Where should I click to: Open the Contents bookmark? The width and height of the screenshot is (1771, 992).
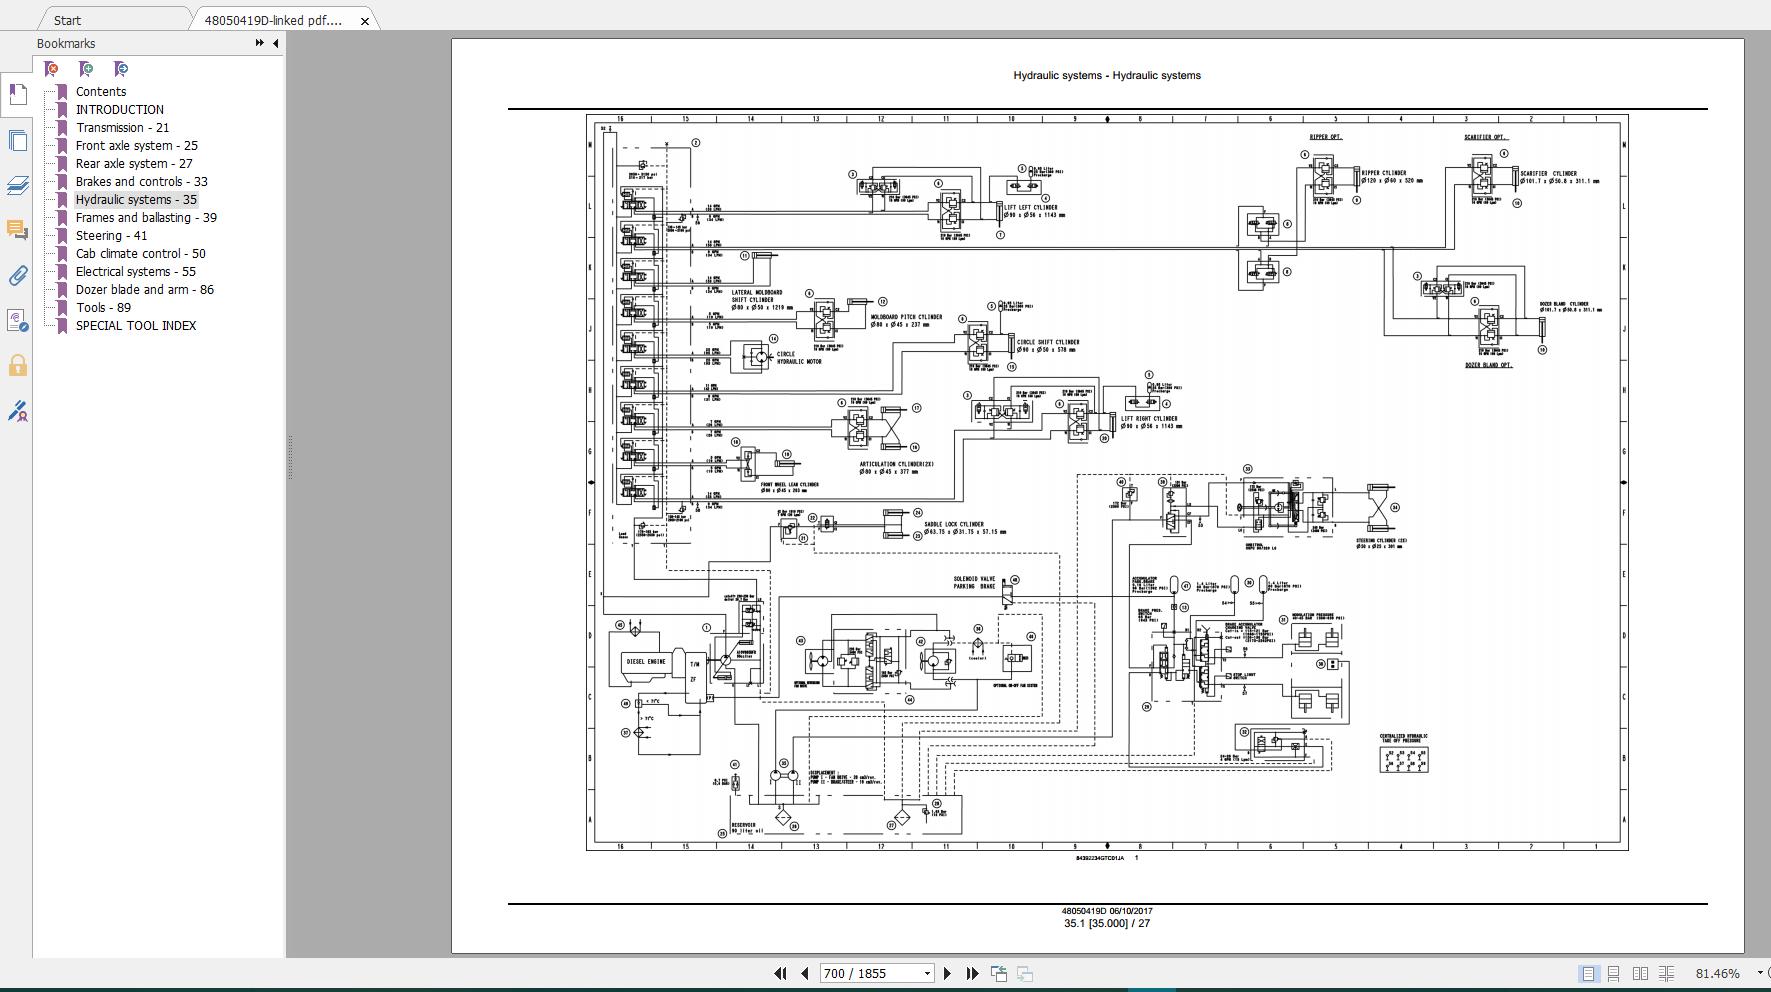pyautogui.click(x=101, y=91)
